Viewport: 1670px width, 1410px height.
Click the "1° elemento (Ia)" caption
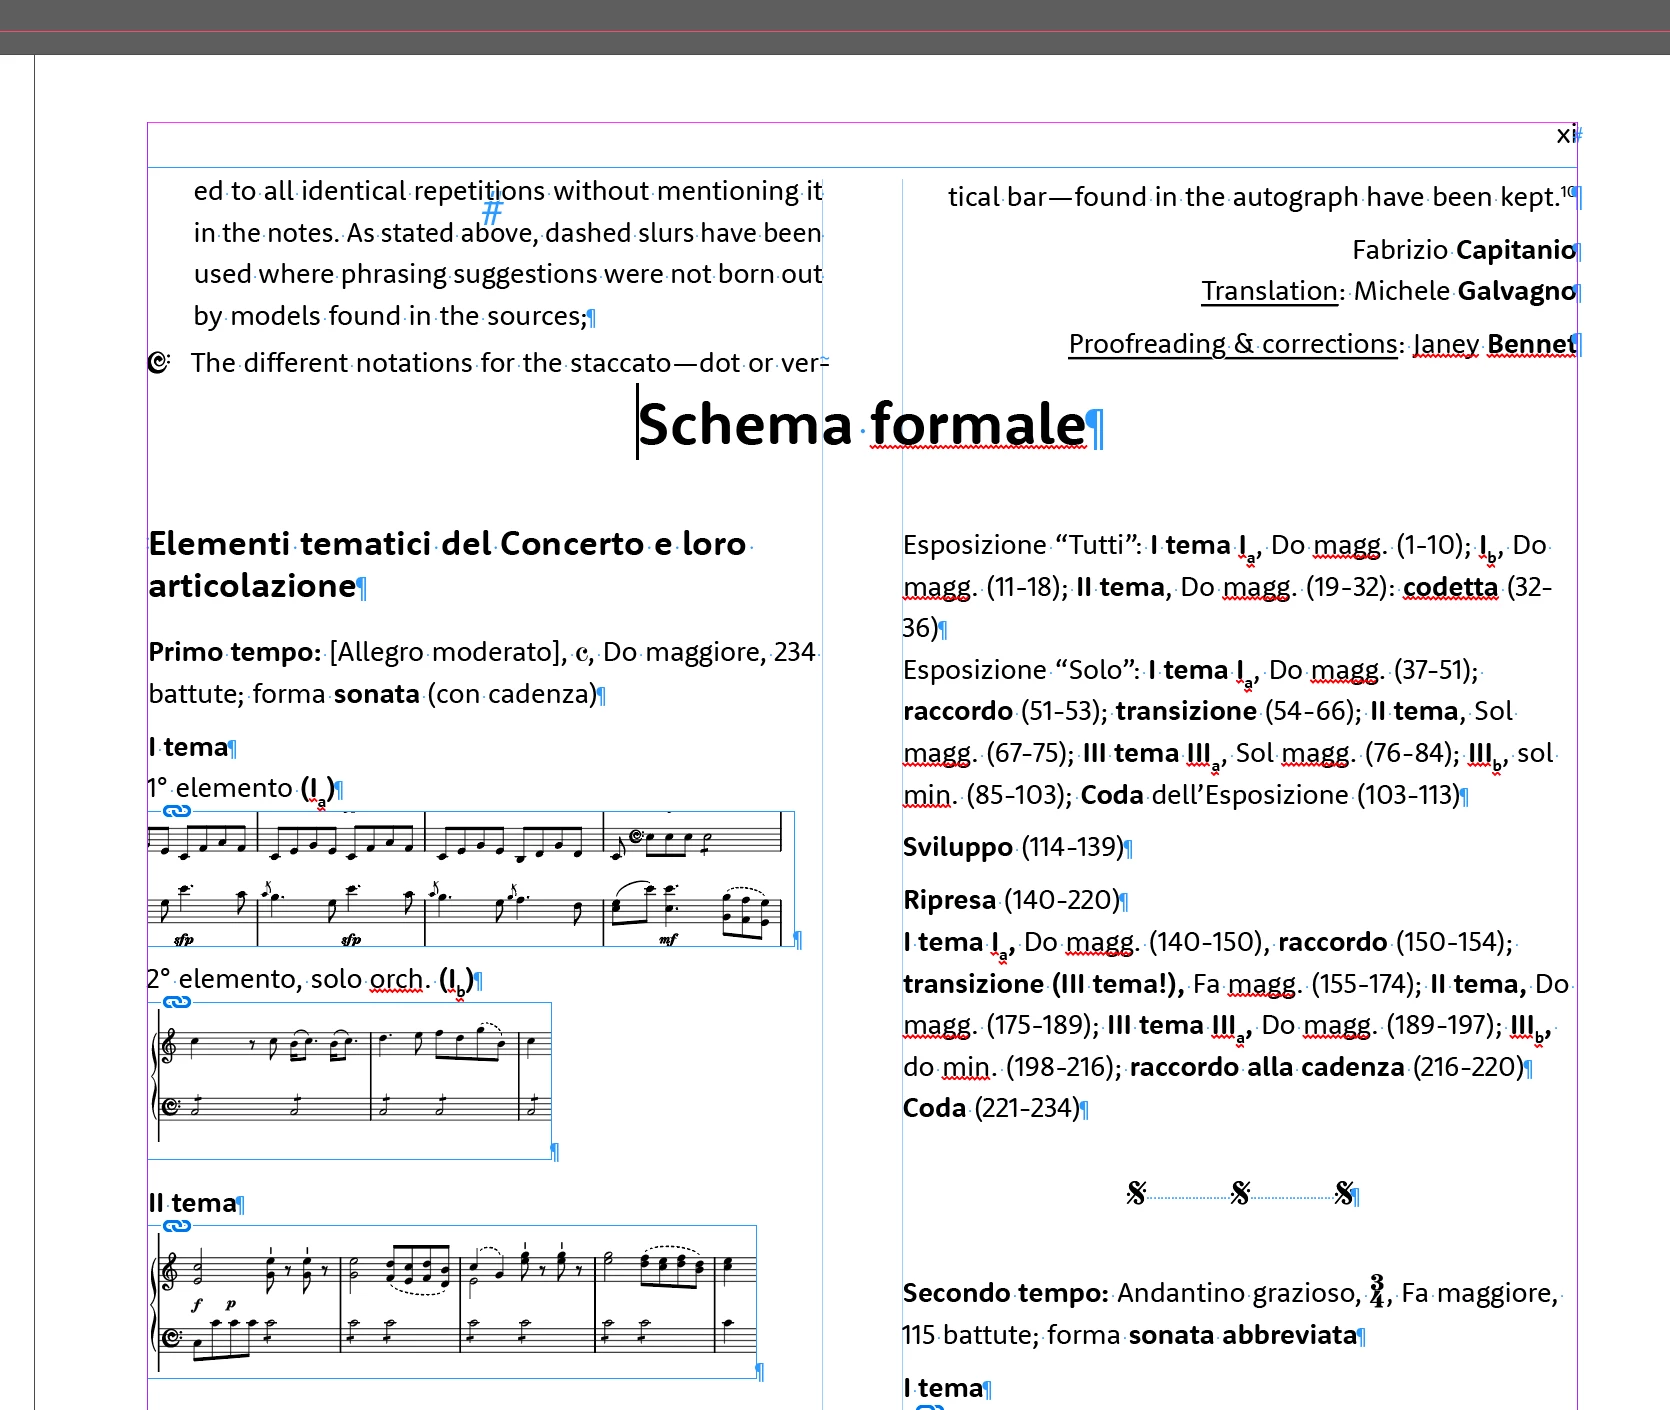[x=240, y=789]
